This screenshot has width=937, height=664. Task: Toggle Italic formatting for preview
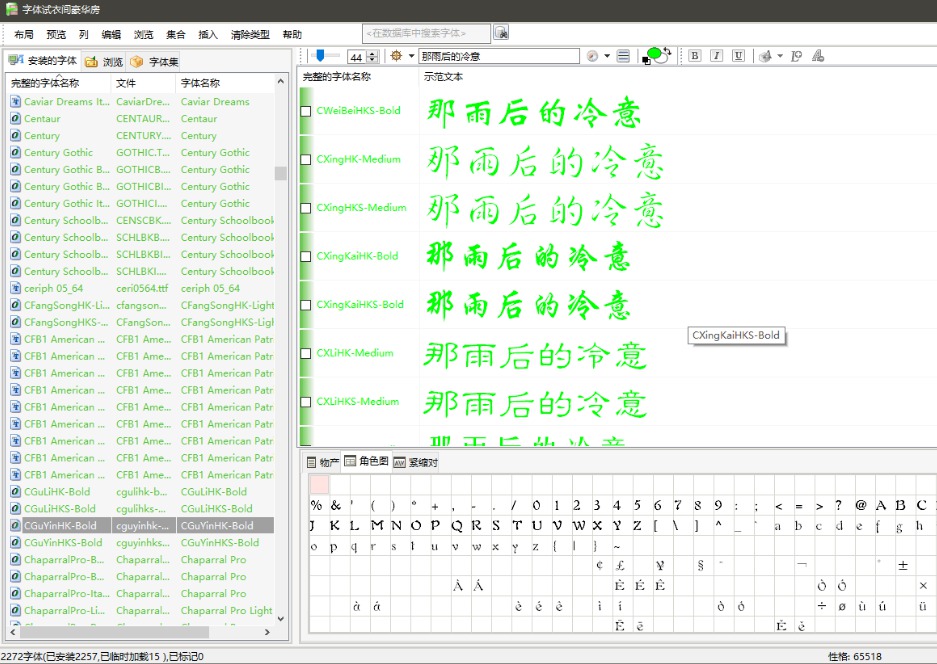click(716, 56)
